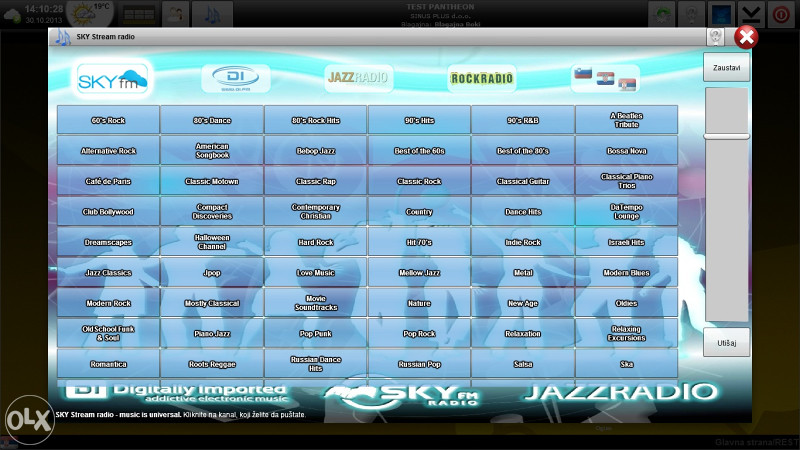Click the blue monitor icon in top bar
Screen dimensions: 800x450
720,14
